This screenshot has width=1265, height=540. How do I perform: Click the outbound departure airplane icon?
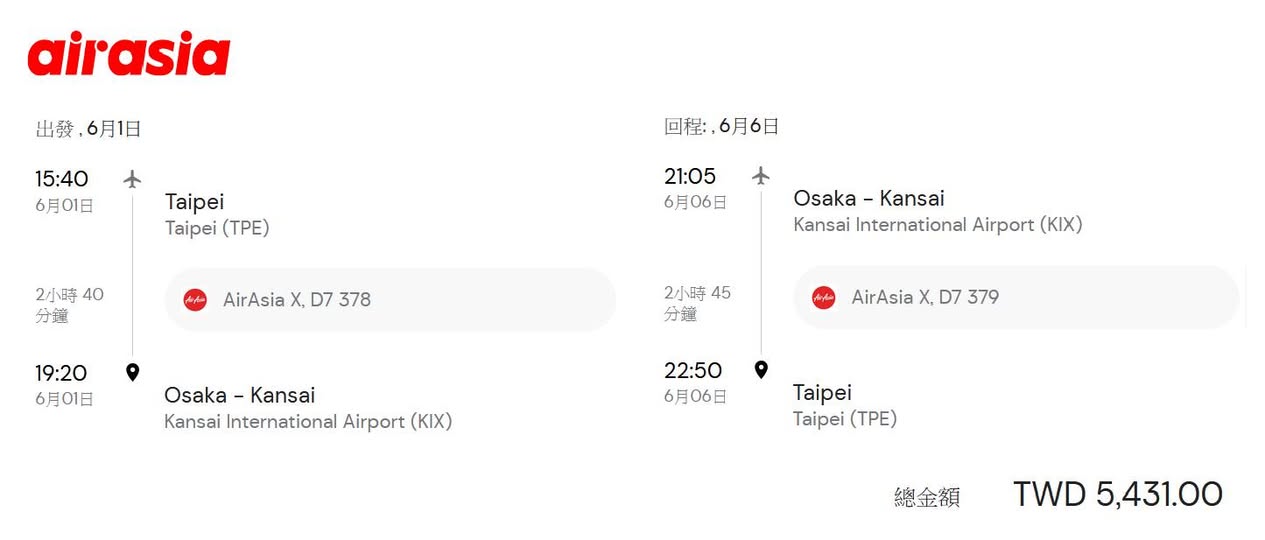tap(132, 179)
